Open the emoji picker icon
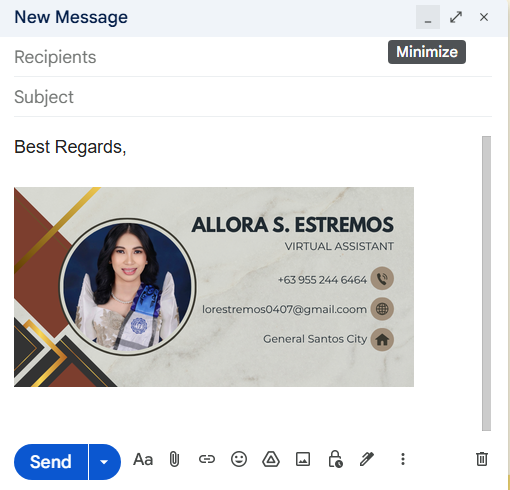The image size is (510, 490). pos(239,459)
